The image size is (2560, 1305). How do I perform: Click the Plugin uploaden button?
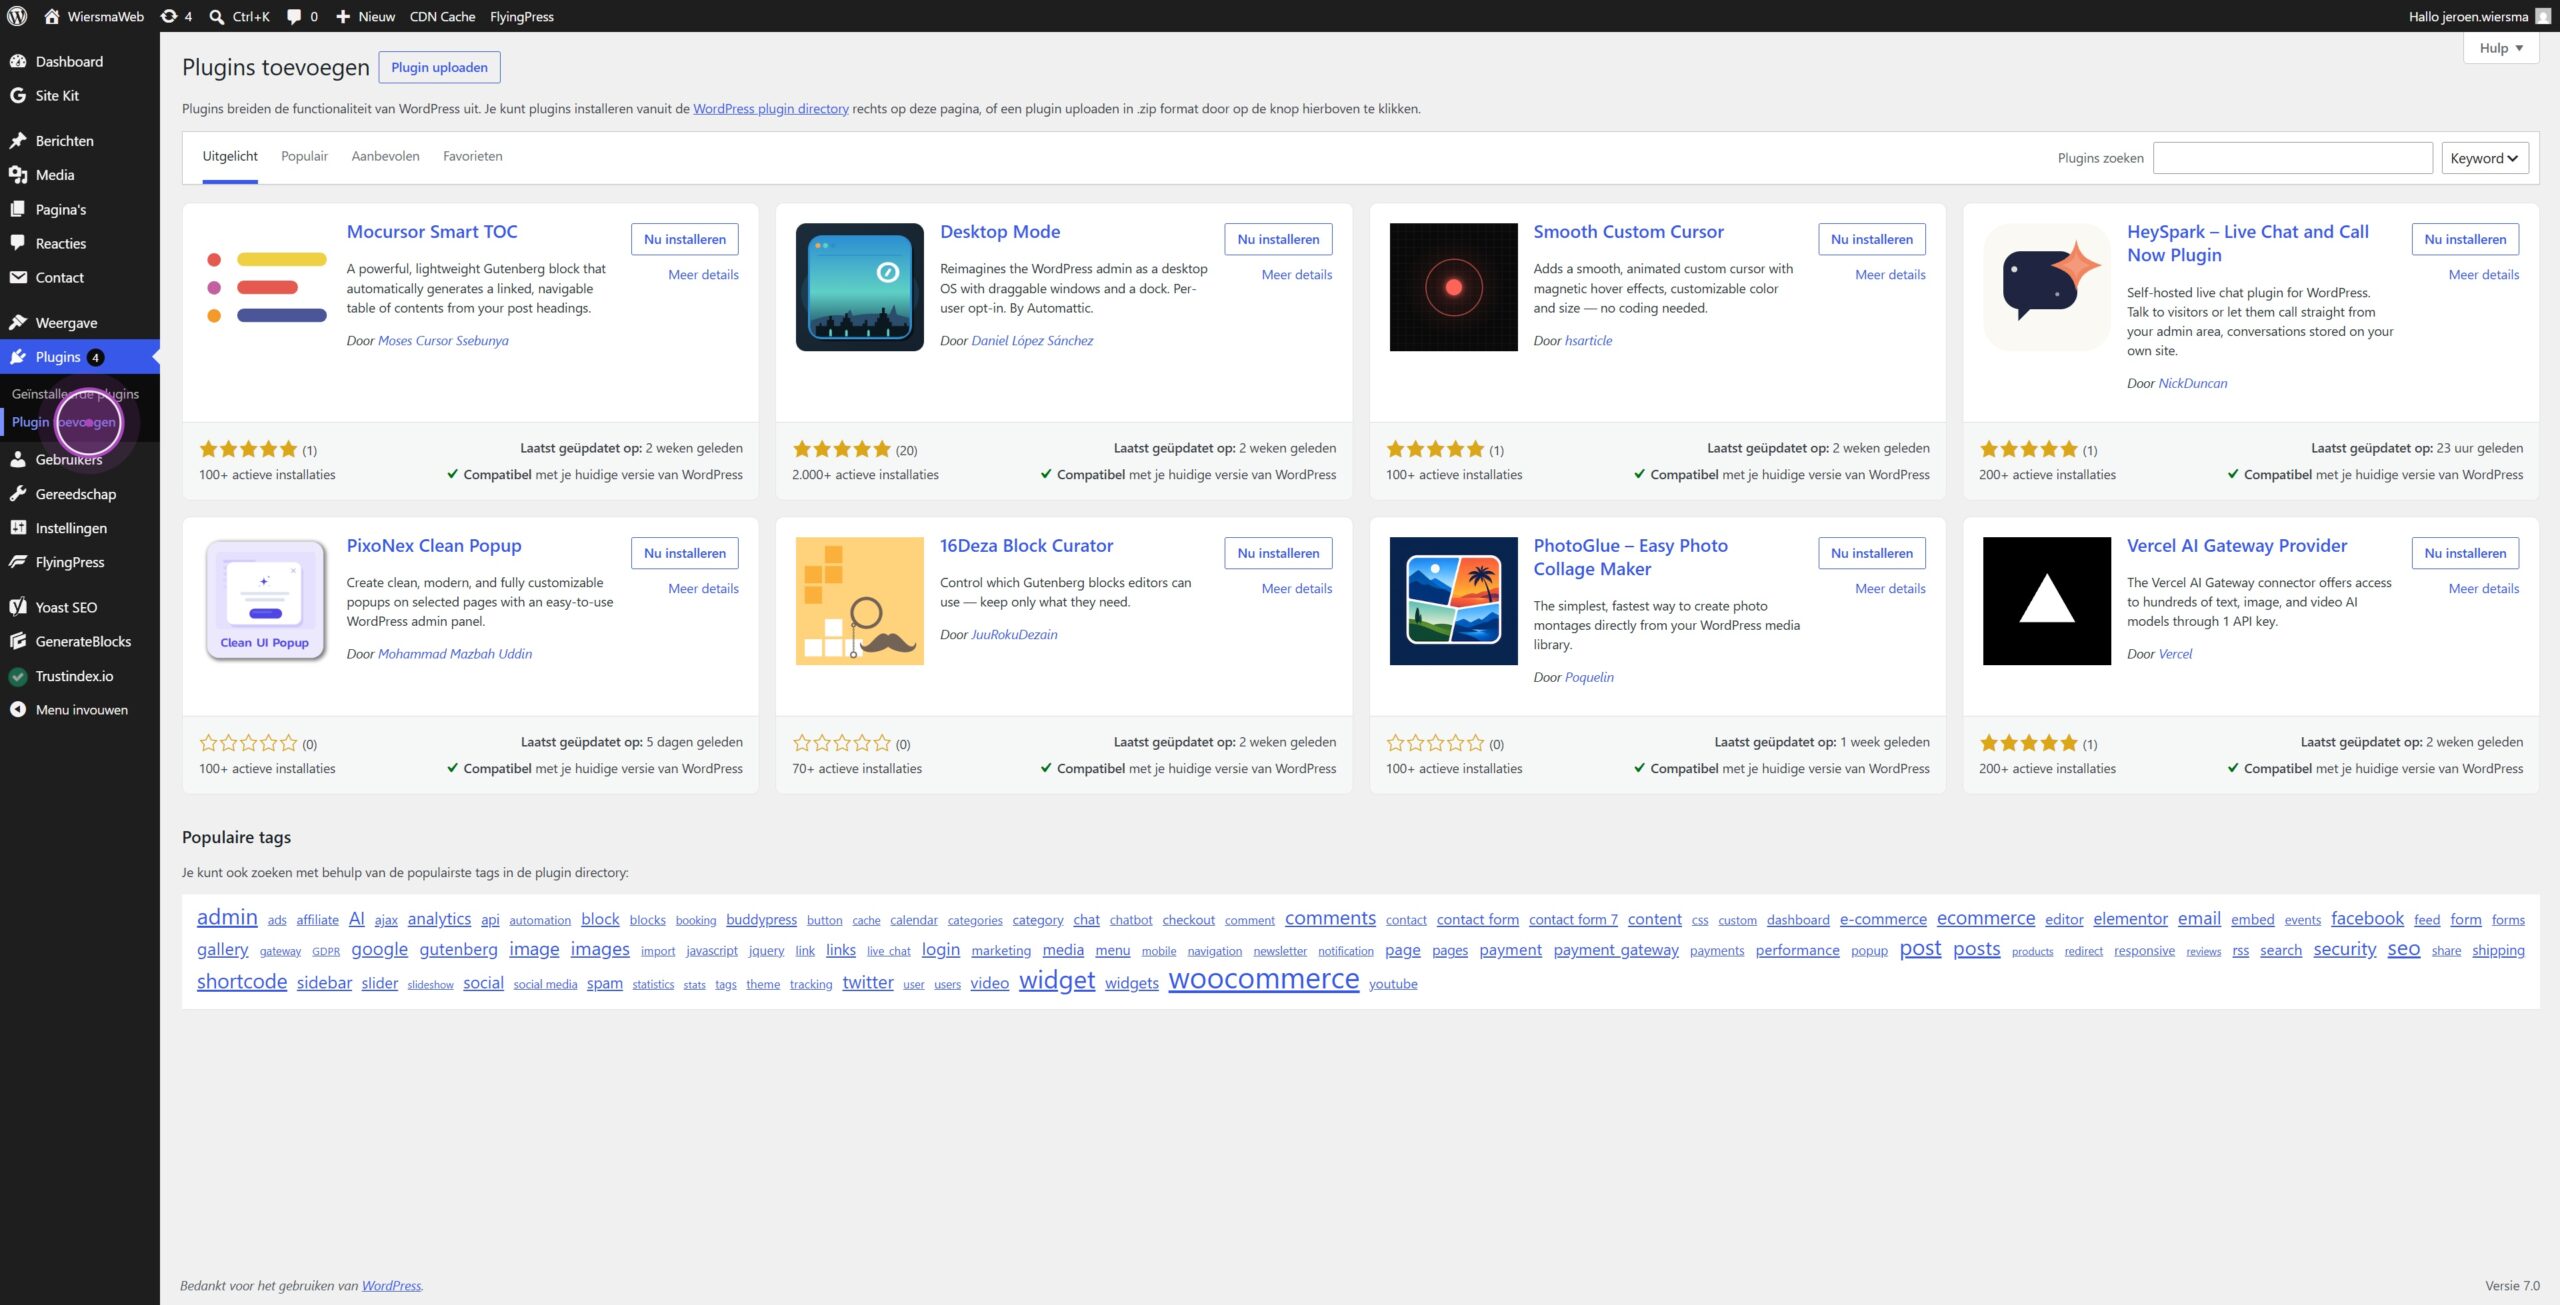[x=439, y=67]
